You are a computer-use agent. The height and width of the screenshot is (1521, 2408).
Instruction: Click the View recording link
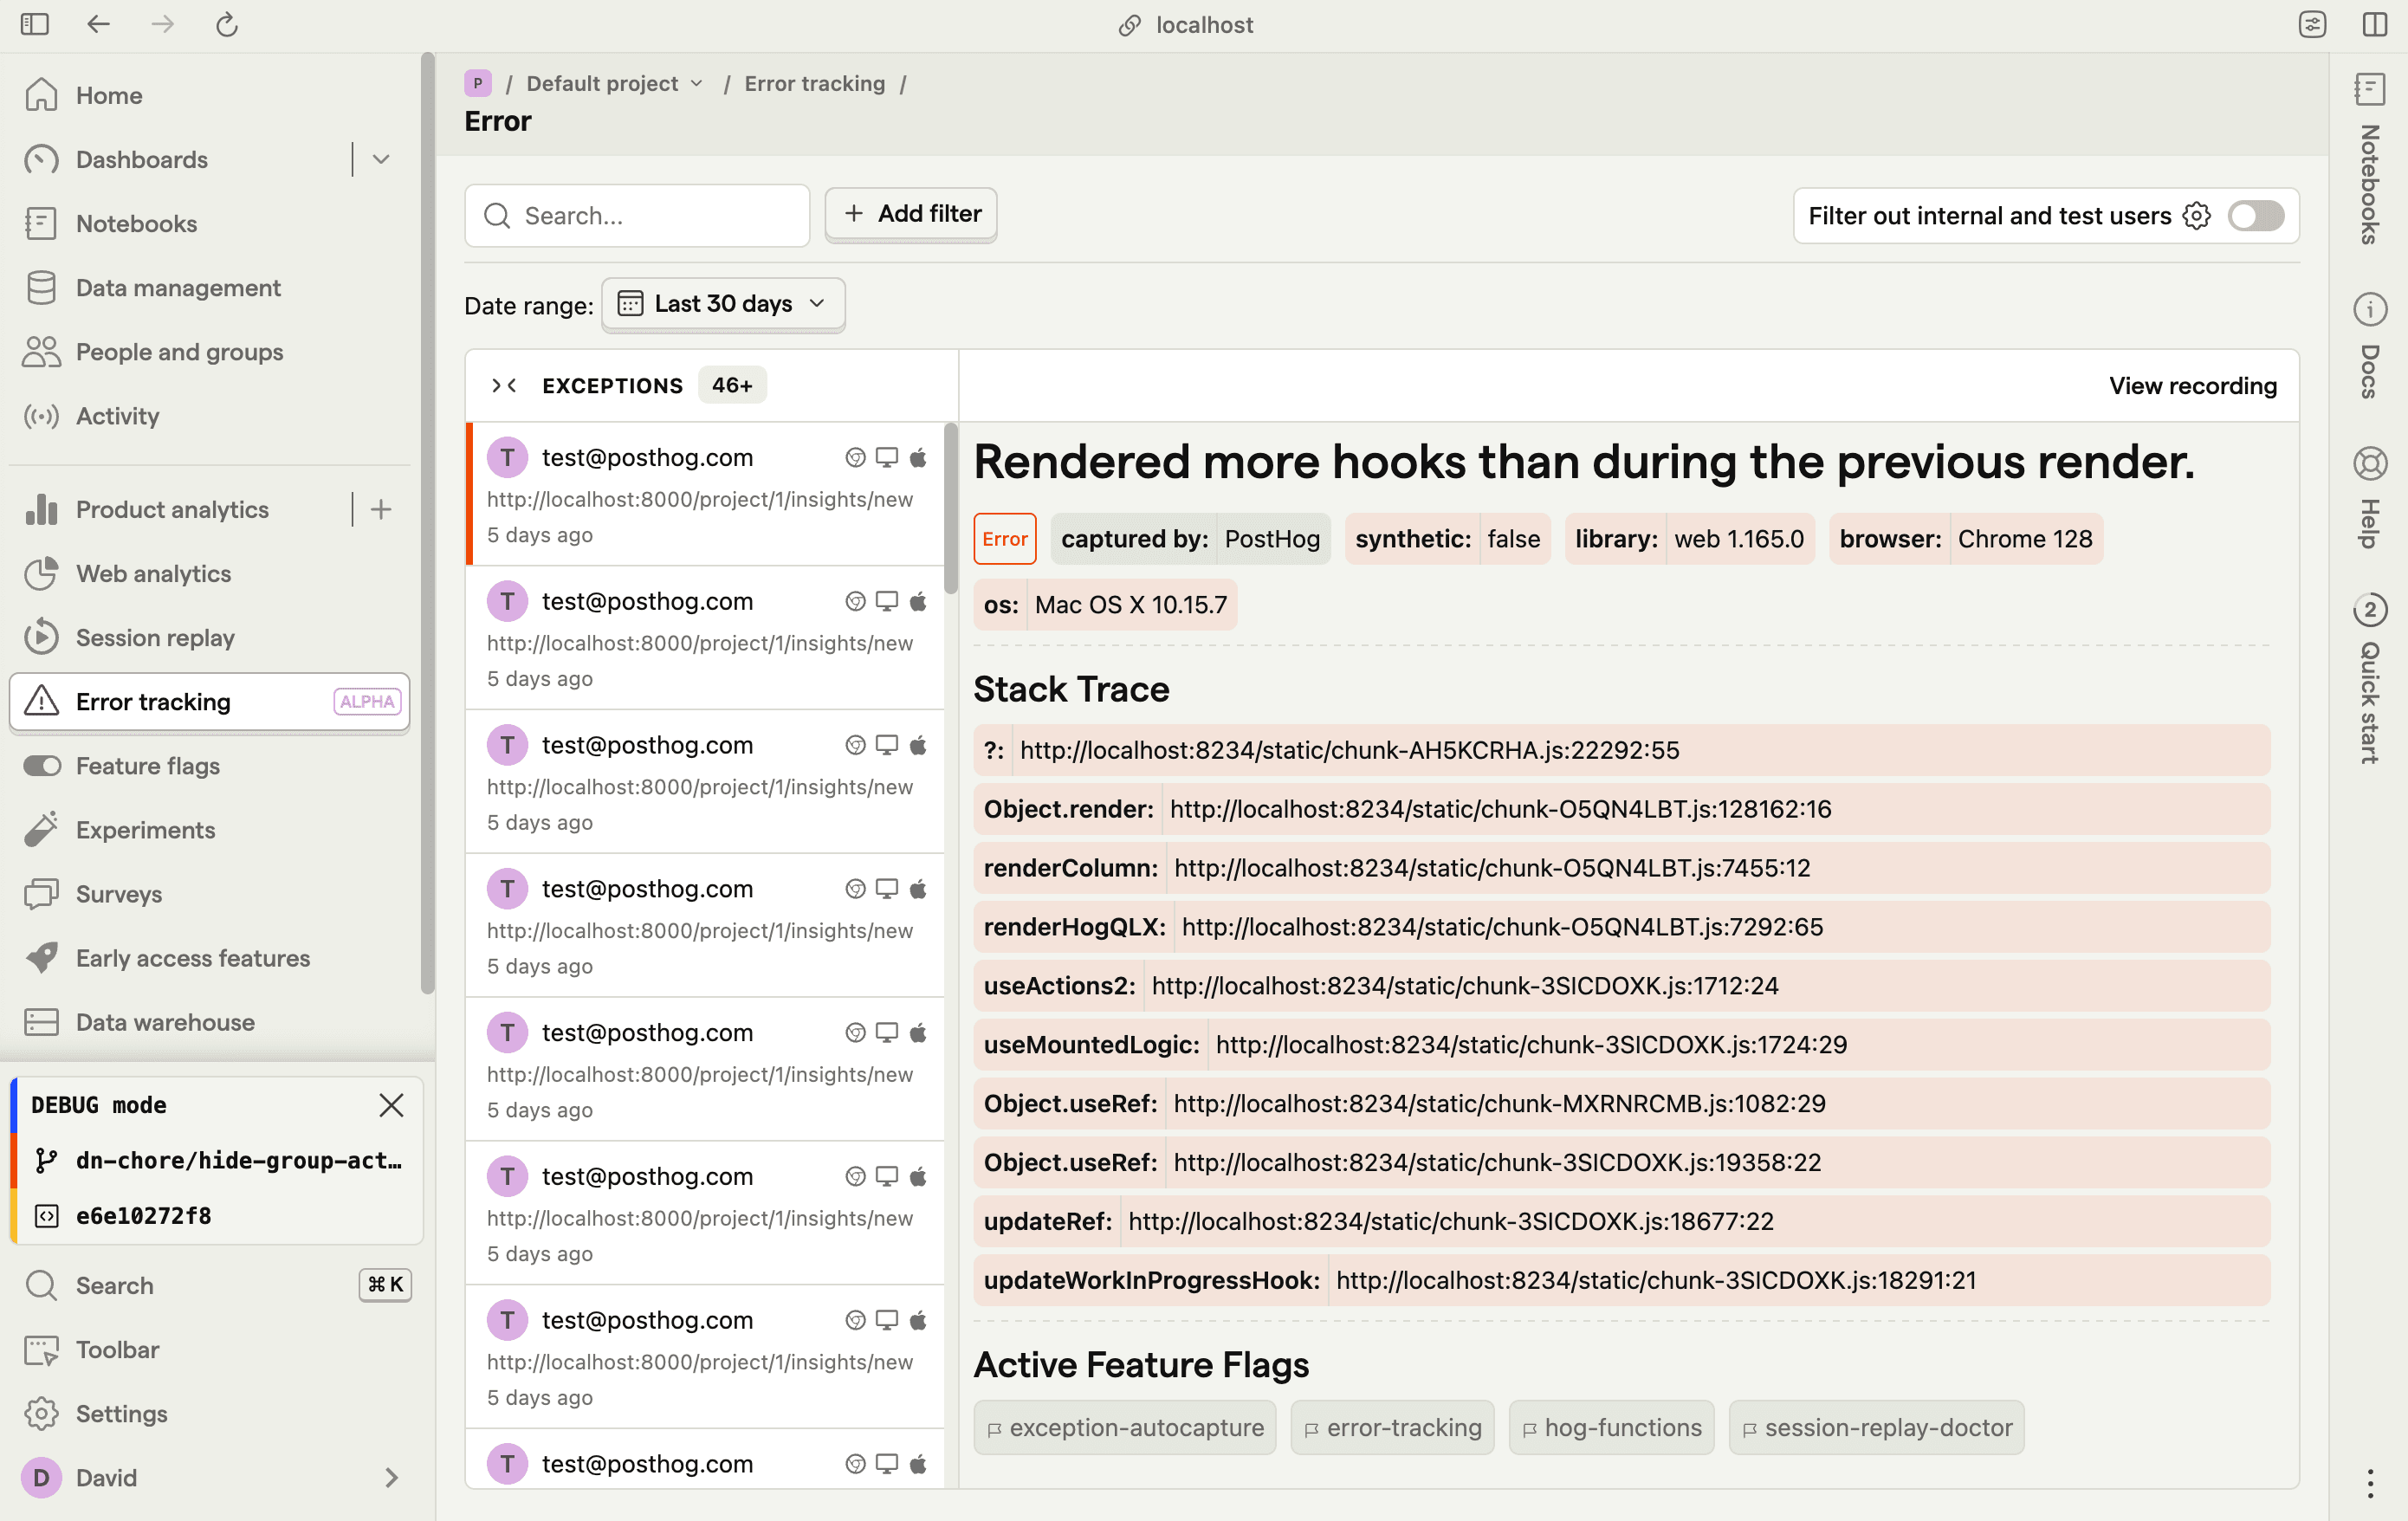click(x=2193, y=385)
